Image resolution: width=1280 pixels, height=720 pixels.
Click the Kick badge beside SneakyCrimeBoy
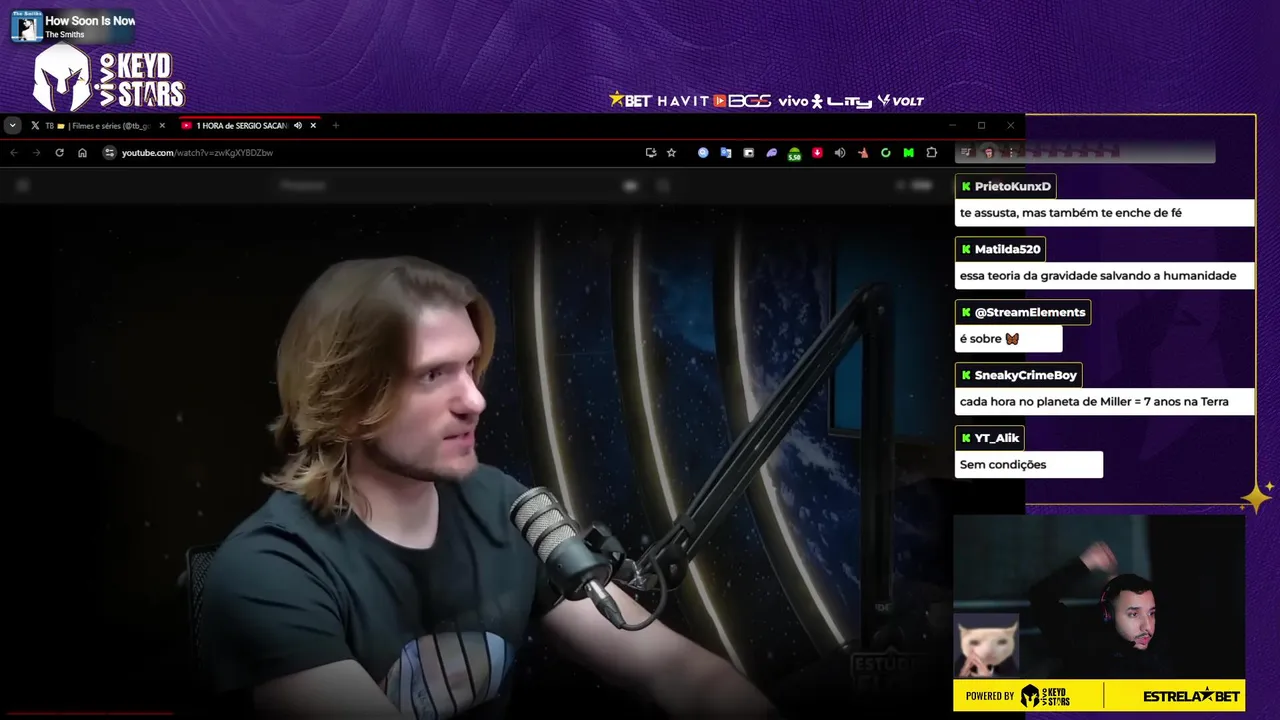tap(966, 375)
